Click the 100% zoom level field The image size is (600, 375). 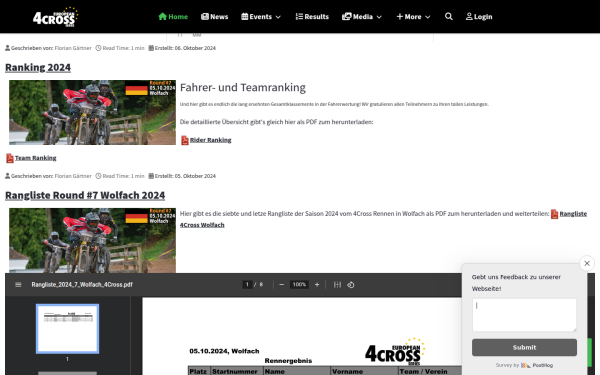coord(299,285)
